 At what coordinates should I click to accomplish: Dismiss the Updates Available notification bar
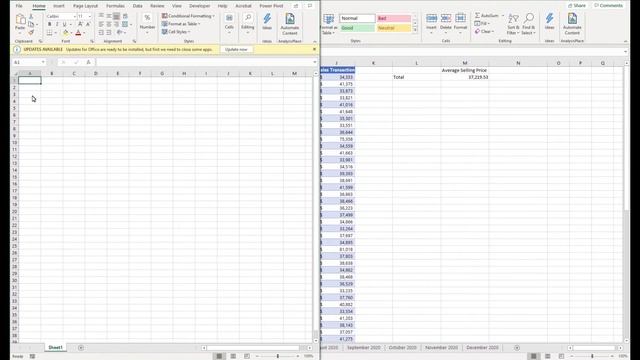(x=314, y=49)
